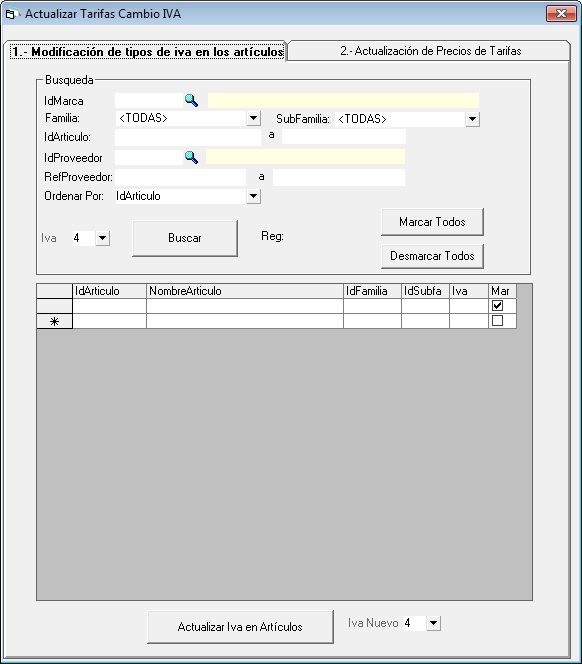This screenshot has width=582, height=664.
Task: Click the IdProveedor search magnifier icon
Action: (191, 158)
